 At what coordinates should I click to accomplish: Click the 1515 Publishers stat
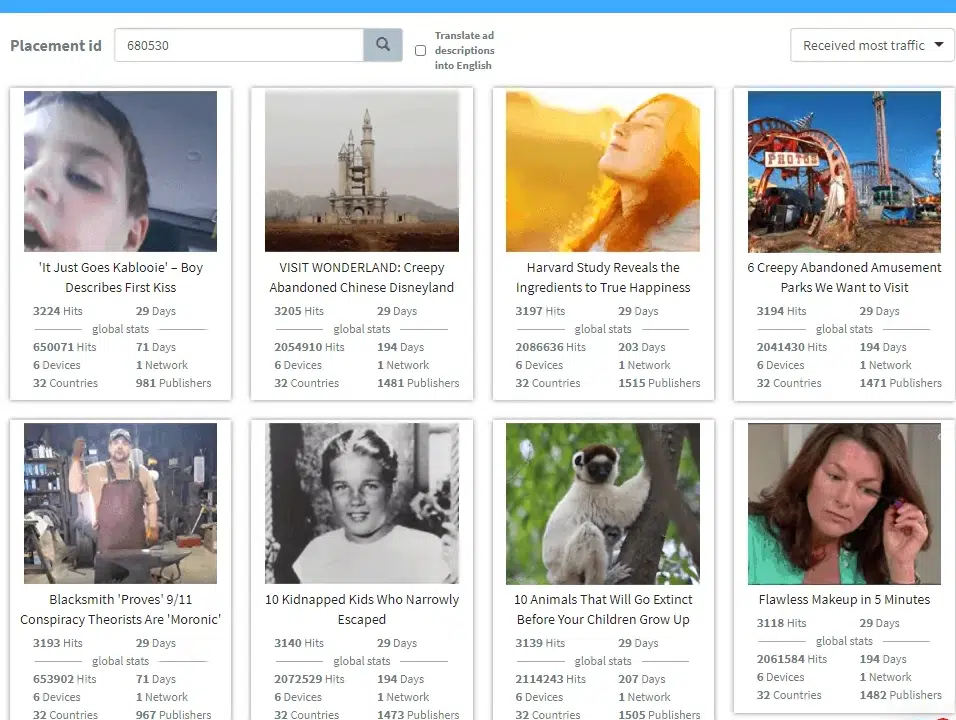tap(659, 383)
